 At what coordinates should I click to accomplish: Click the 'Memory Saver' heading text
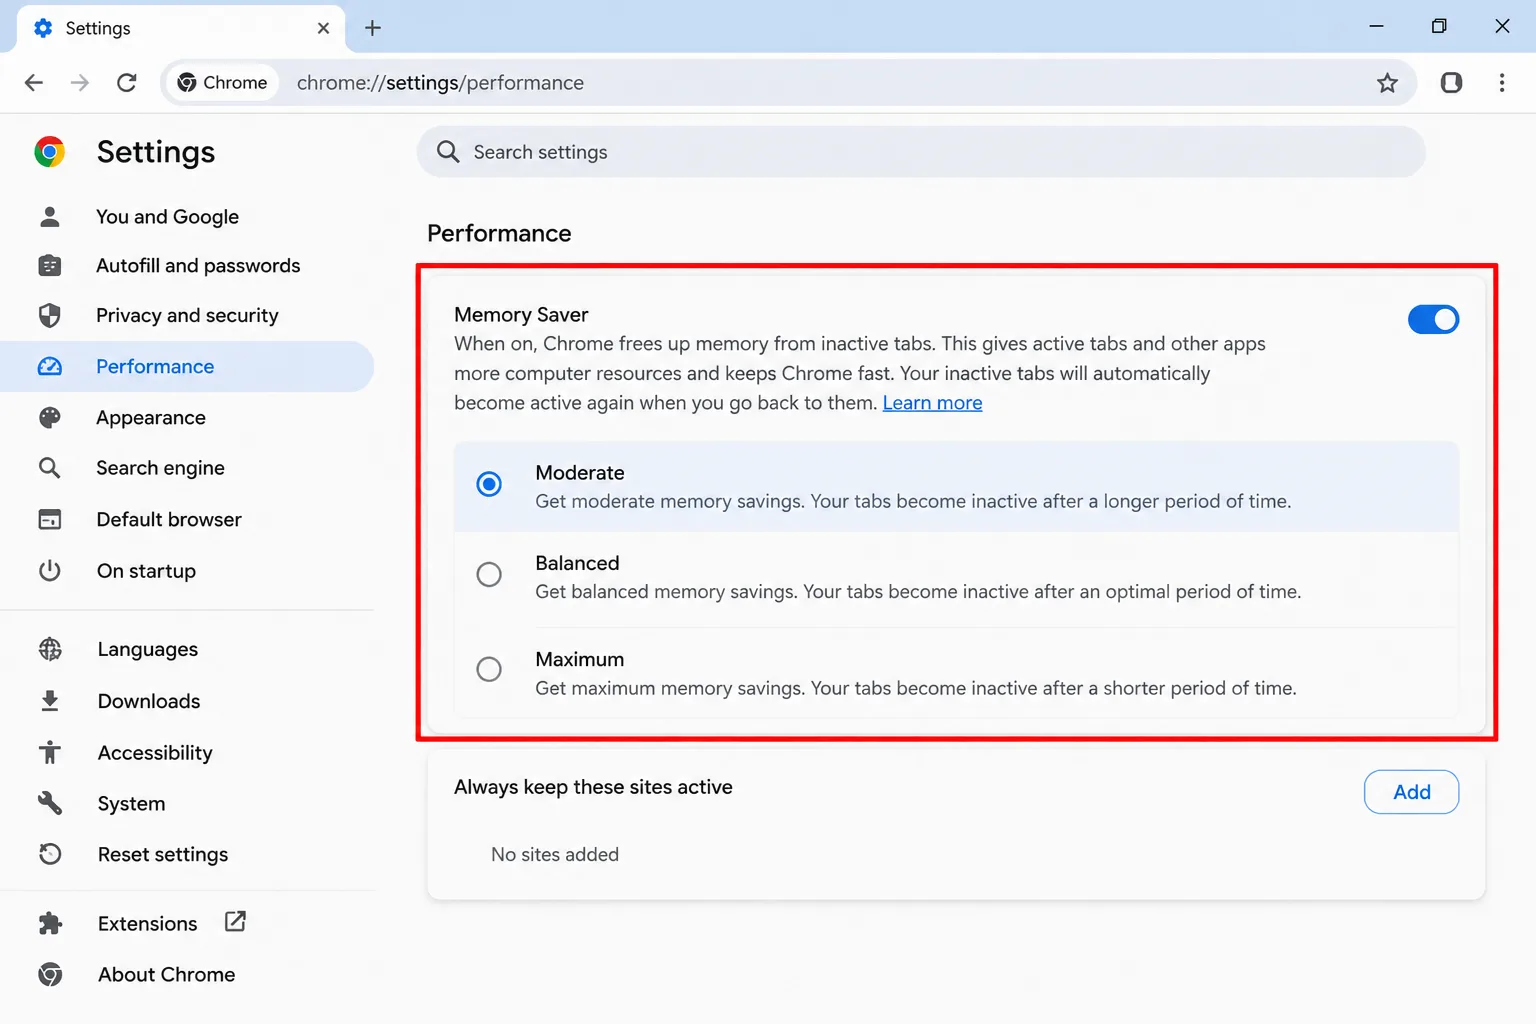pos(521,314)
